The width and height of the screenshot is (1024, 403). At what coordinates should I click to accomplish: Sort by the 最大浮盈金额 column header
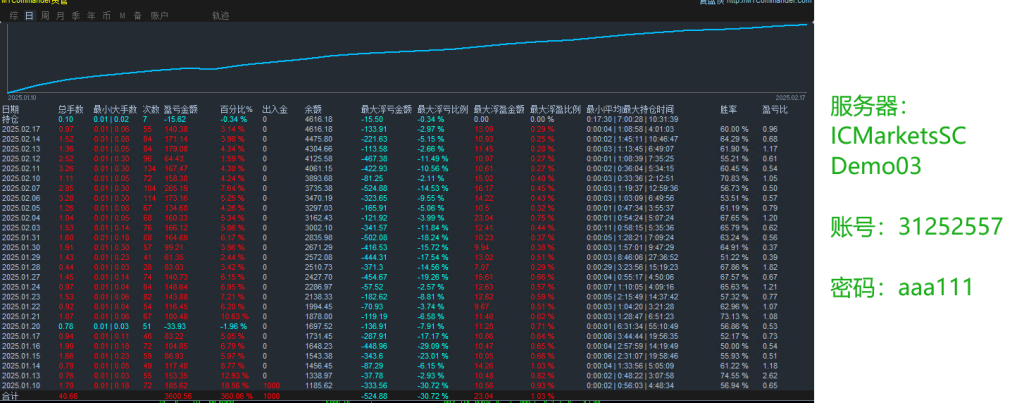pos(499,110)
